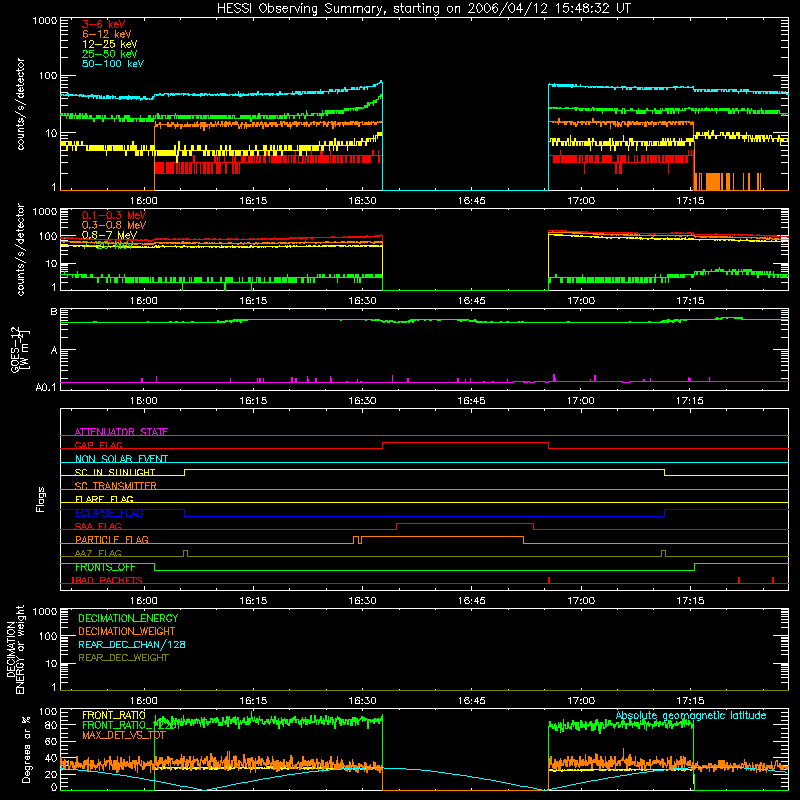800x800 pixels.
Task: Click the GOES-12 axis label
Action: click(19, 349)
